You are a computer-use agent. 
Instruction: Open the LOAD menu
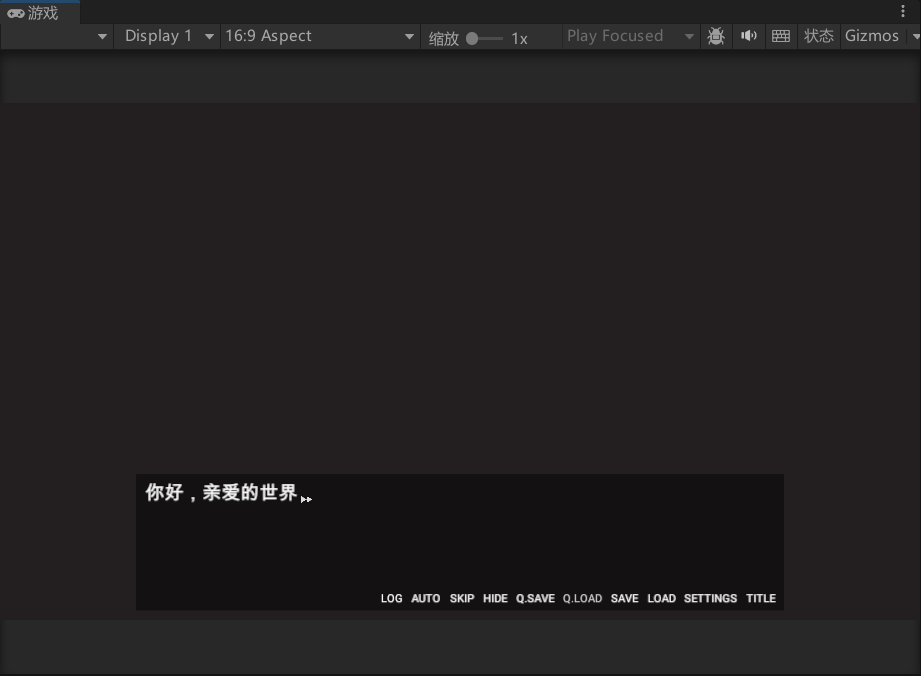(661, 598)
